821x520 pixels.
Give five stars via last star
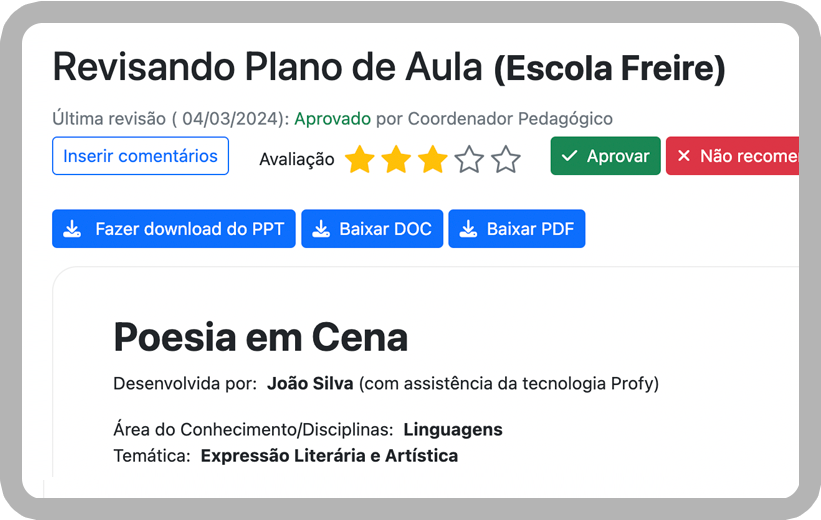coord(506,159)
